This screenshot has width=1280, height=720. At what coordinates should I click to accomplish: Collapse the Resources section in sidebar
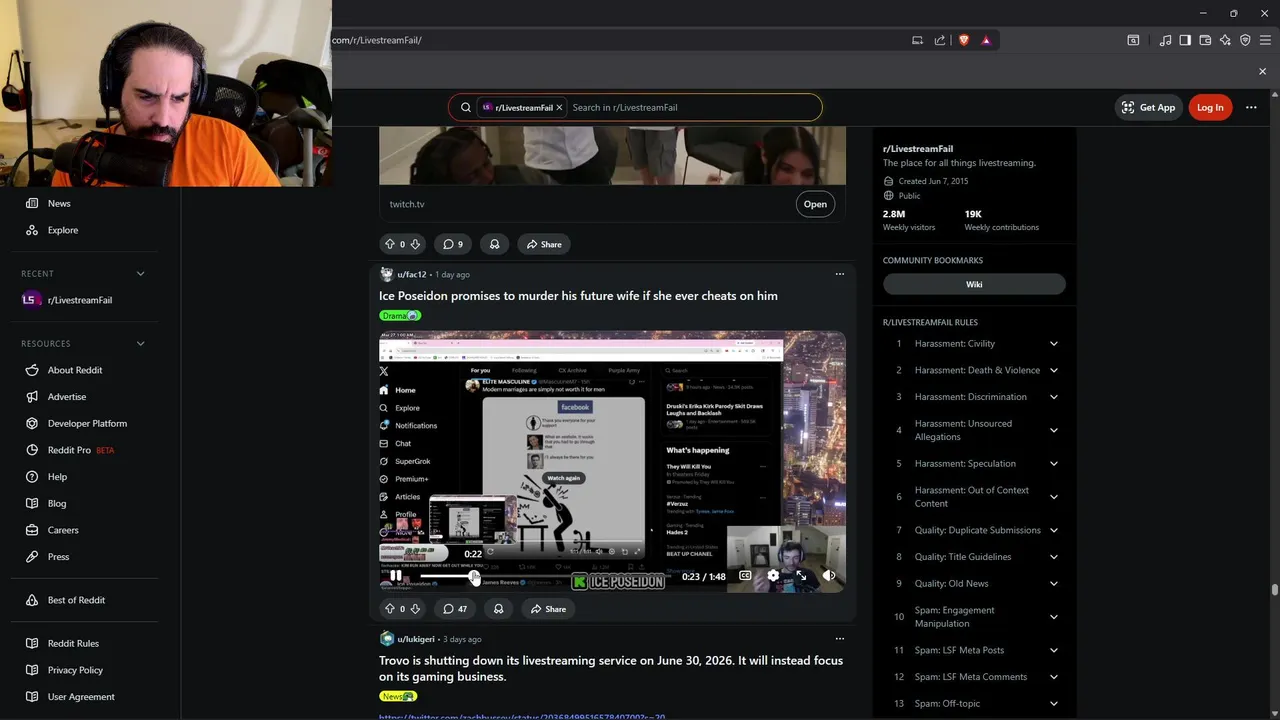tap(140, 343)
